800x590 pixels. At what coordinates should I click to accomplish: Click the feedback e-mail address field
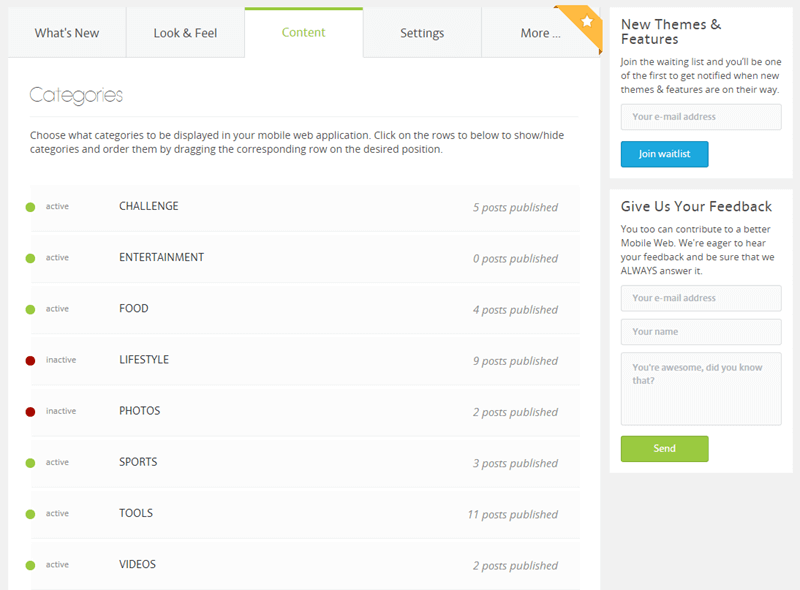pos(700,298)
